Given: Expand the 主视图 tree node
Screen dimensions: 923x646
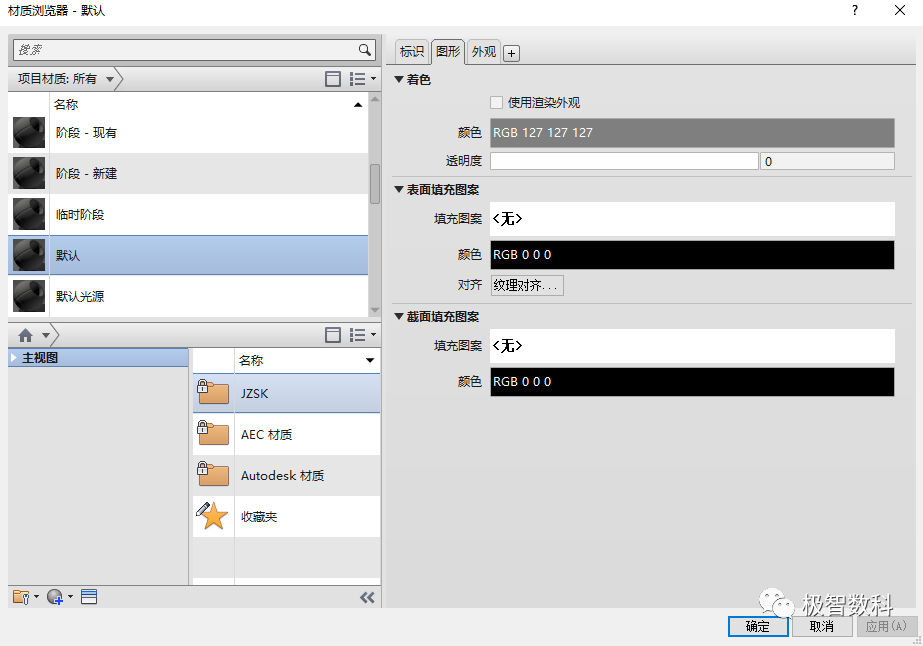Looking at the screenshot, I should pyautogui.click(x=14, y=357).
